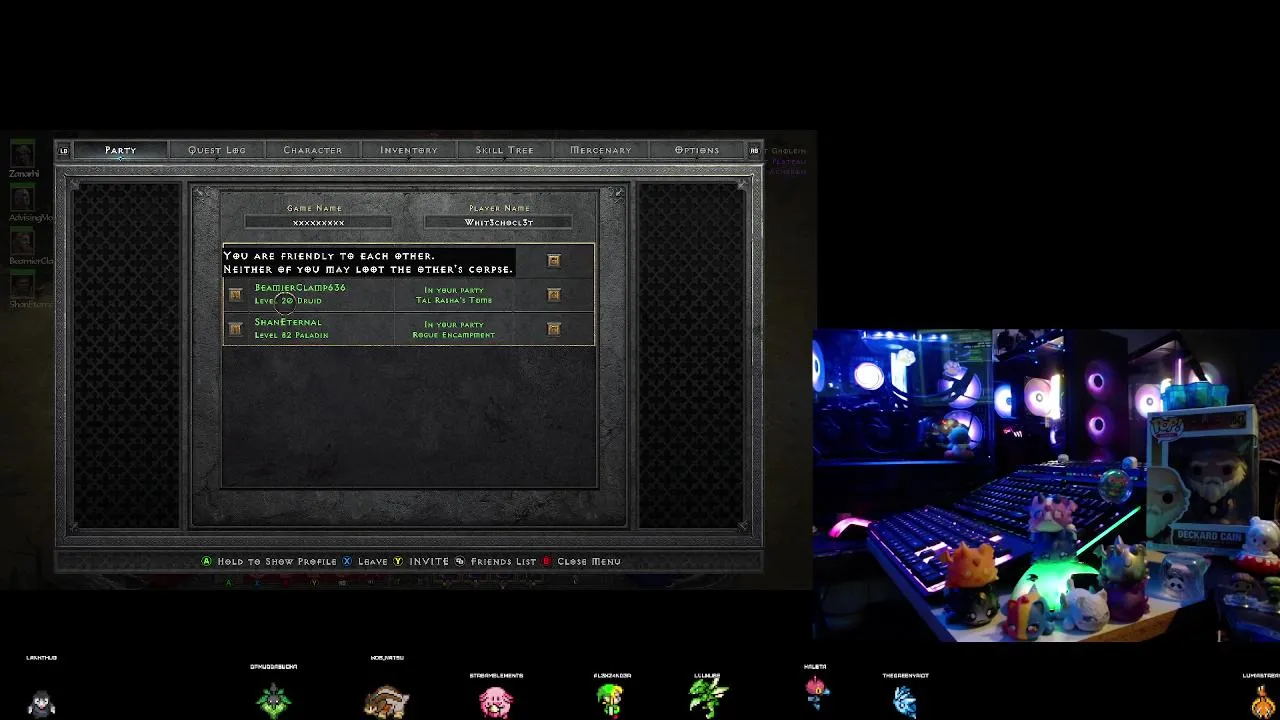
Task: Click the 'Level 82 Paladin' text
Action: pos(291,335)
